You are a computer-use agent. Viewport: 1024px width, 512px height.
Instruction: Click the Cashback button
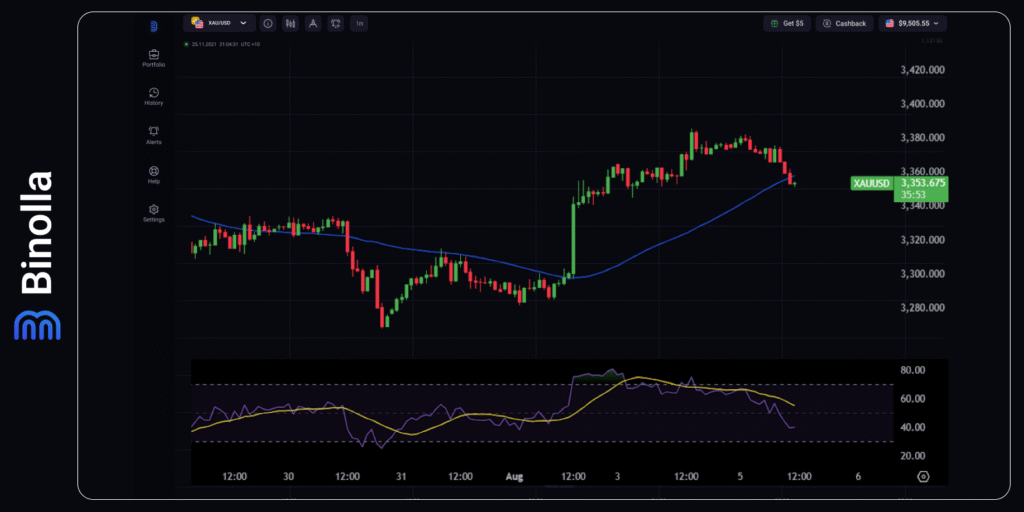click(844, 23)
